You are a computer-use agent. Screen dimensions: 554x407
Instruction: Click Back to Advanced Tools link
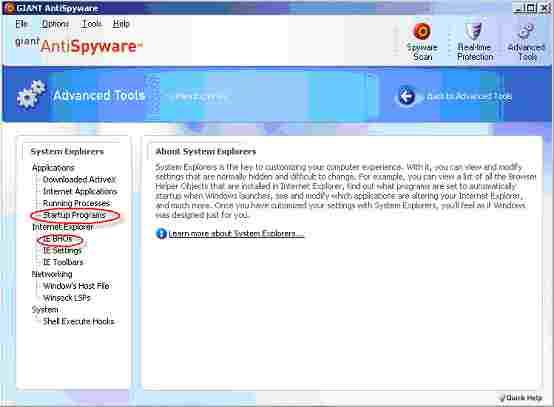coord(469,96)
